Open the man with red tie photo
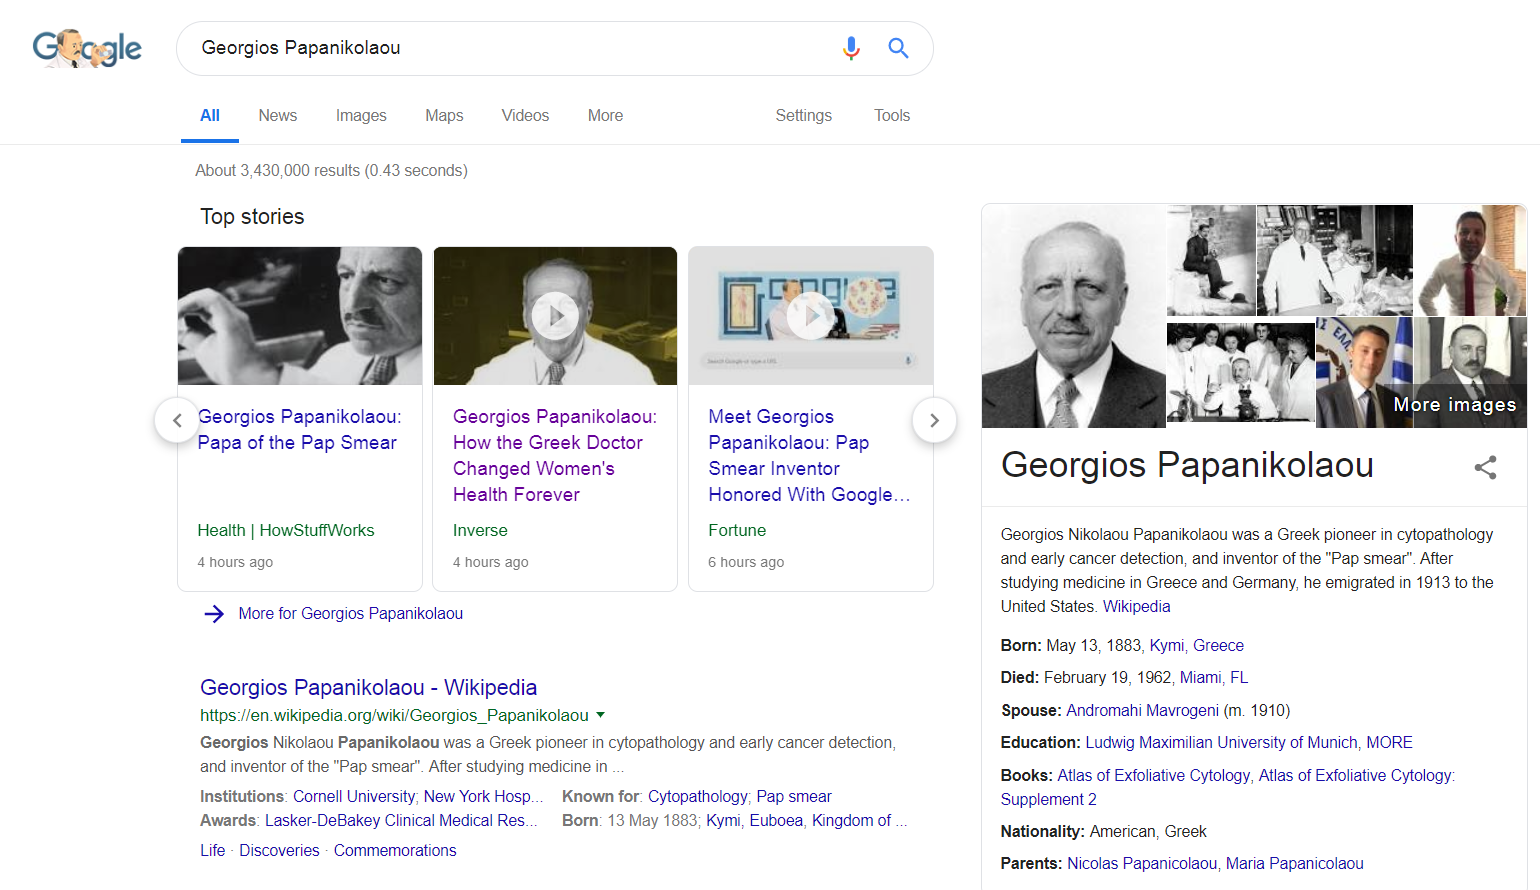Image resolution: width=1540 pixels, height=890 pixels. pos(1471,260)
